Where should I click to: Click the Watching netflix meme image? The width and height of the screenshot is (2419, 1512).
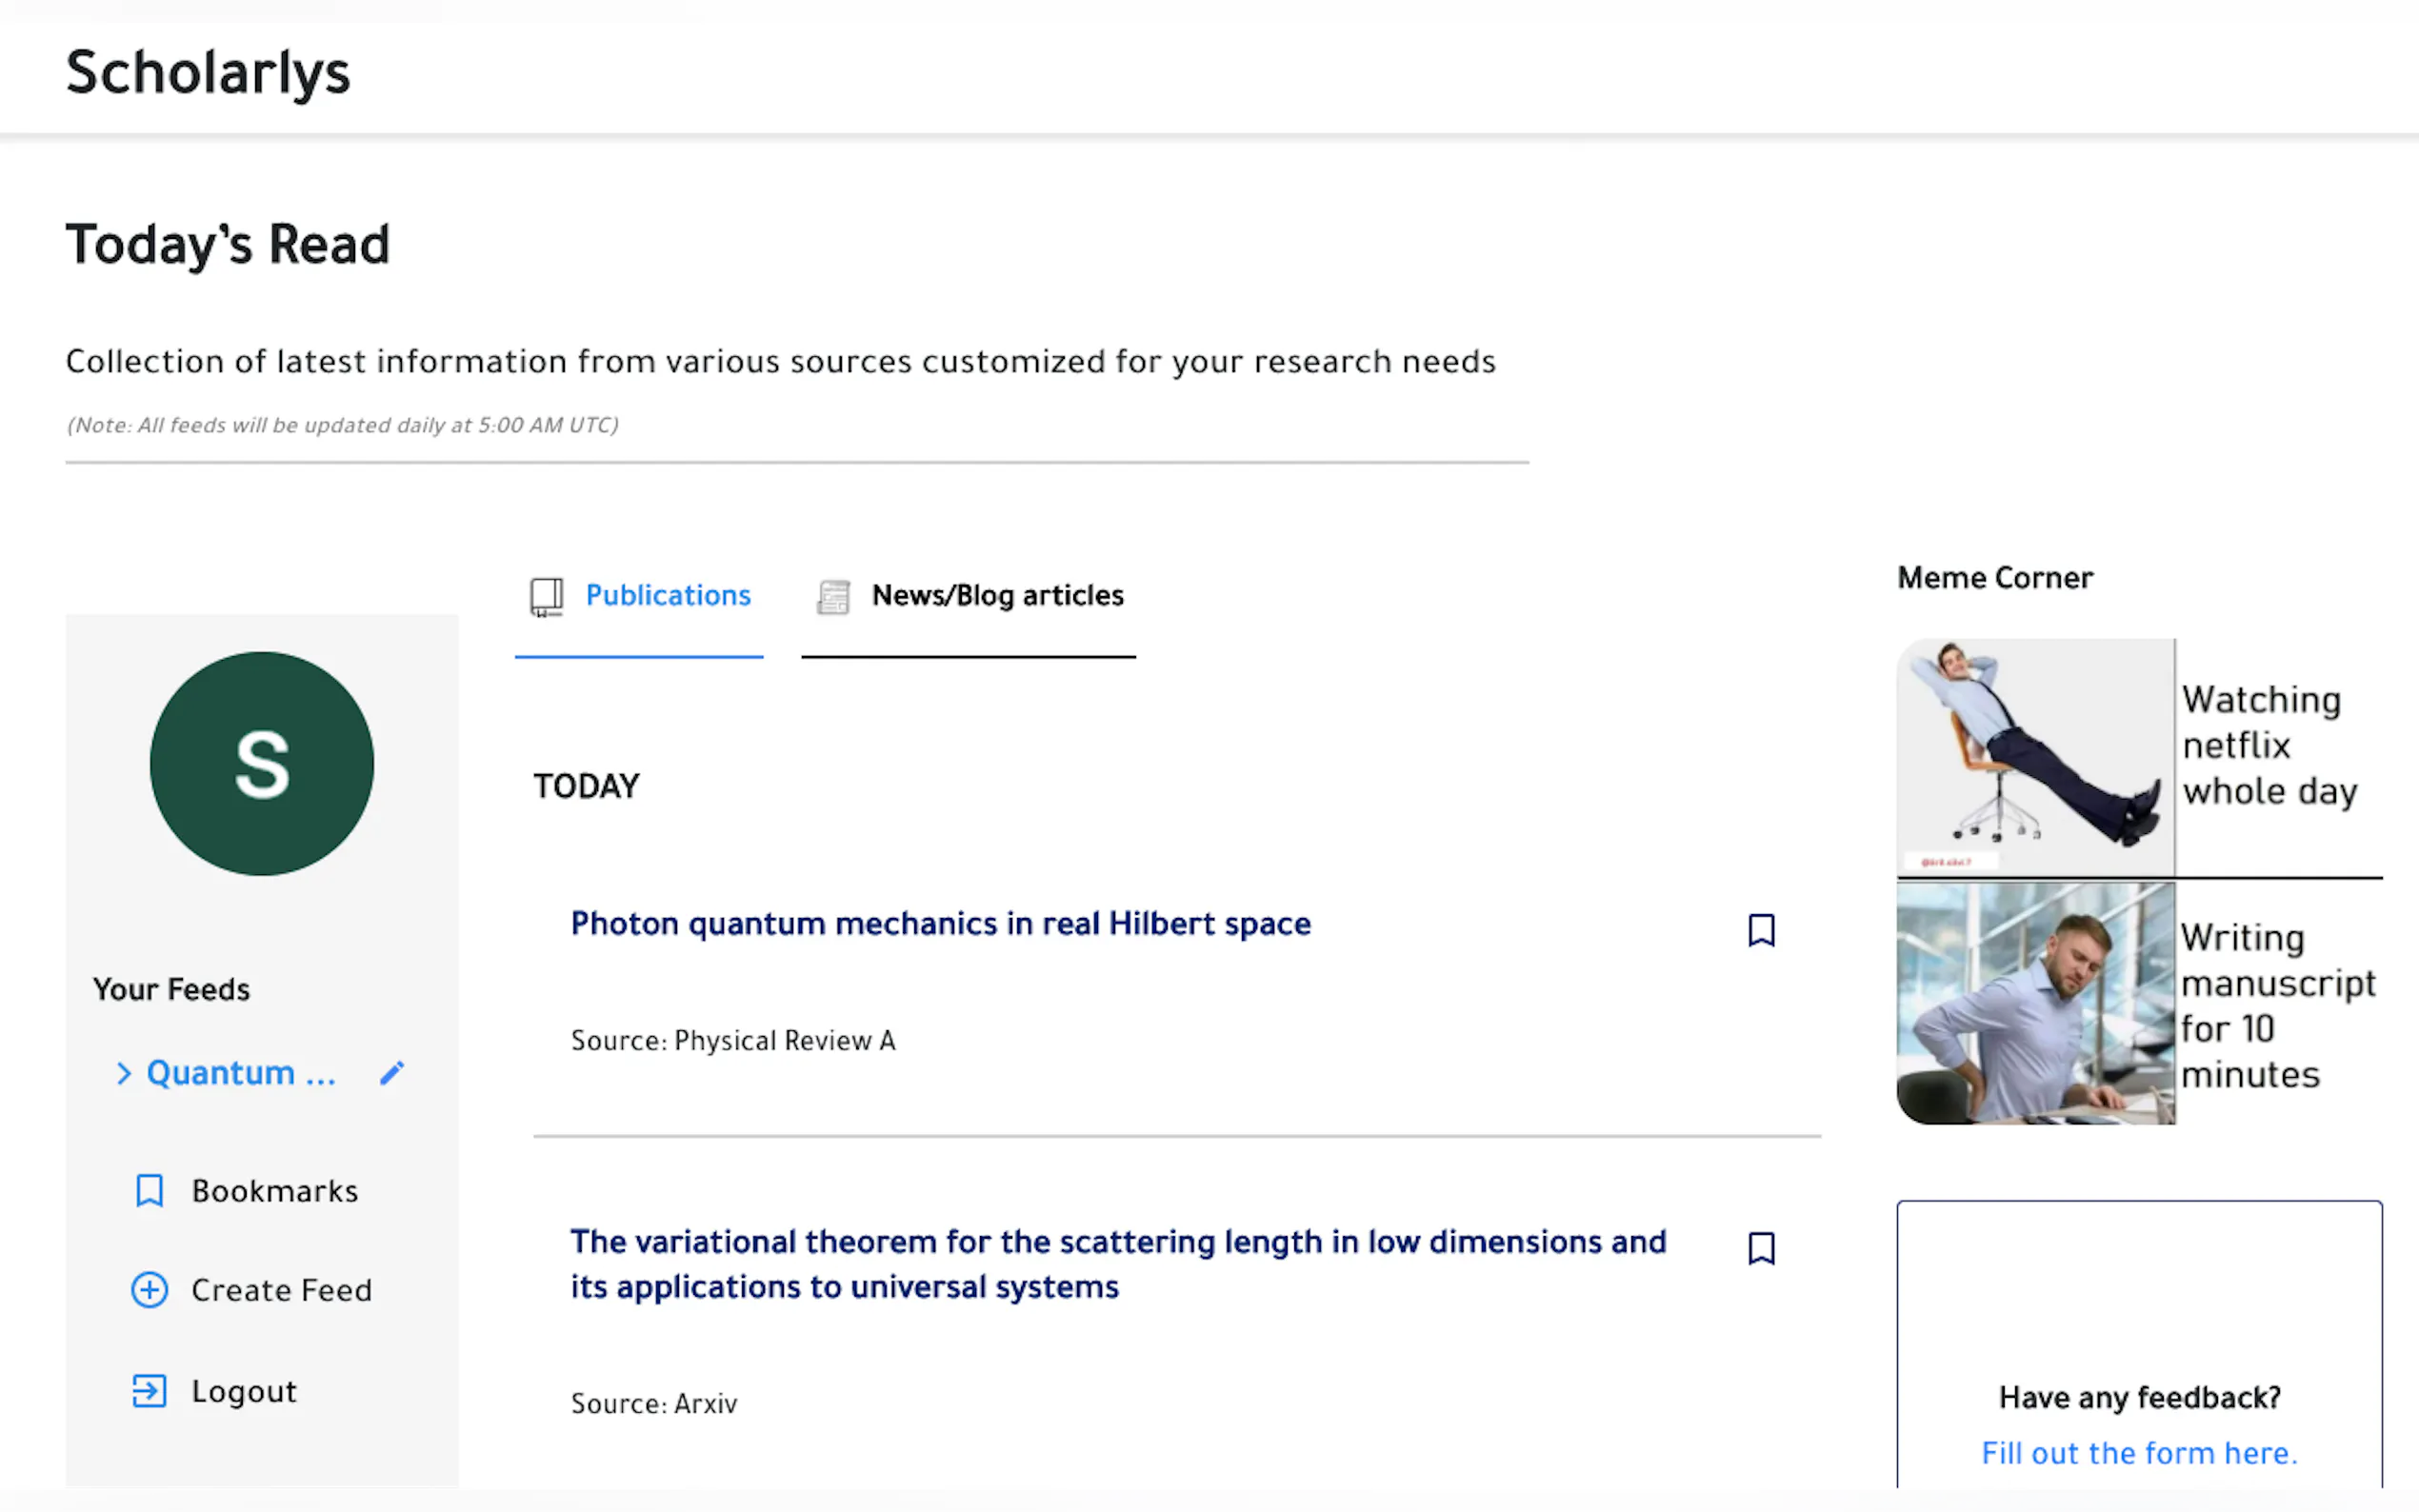[2035, 757]
